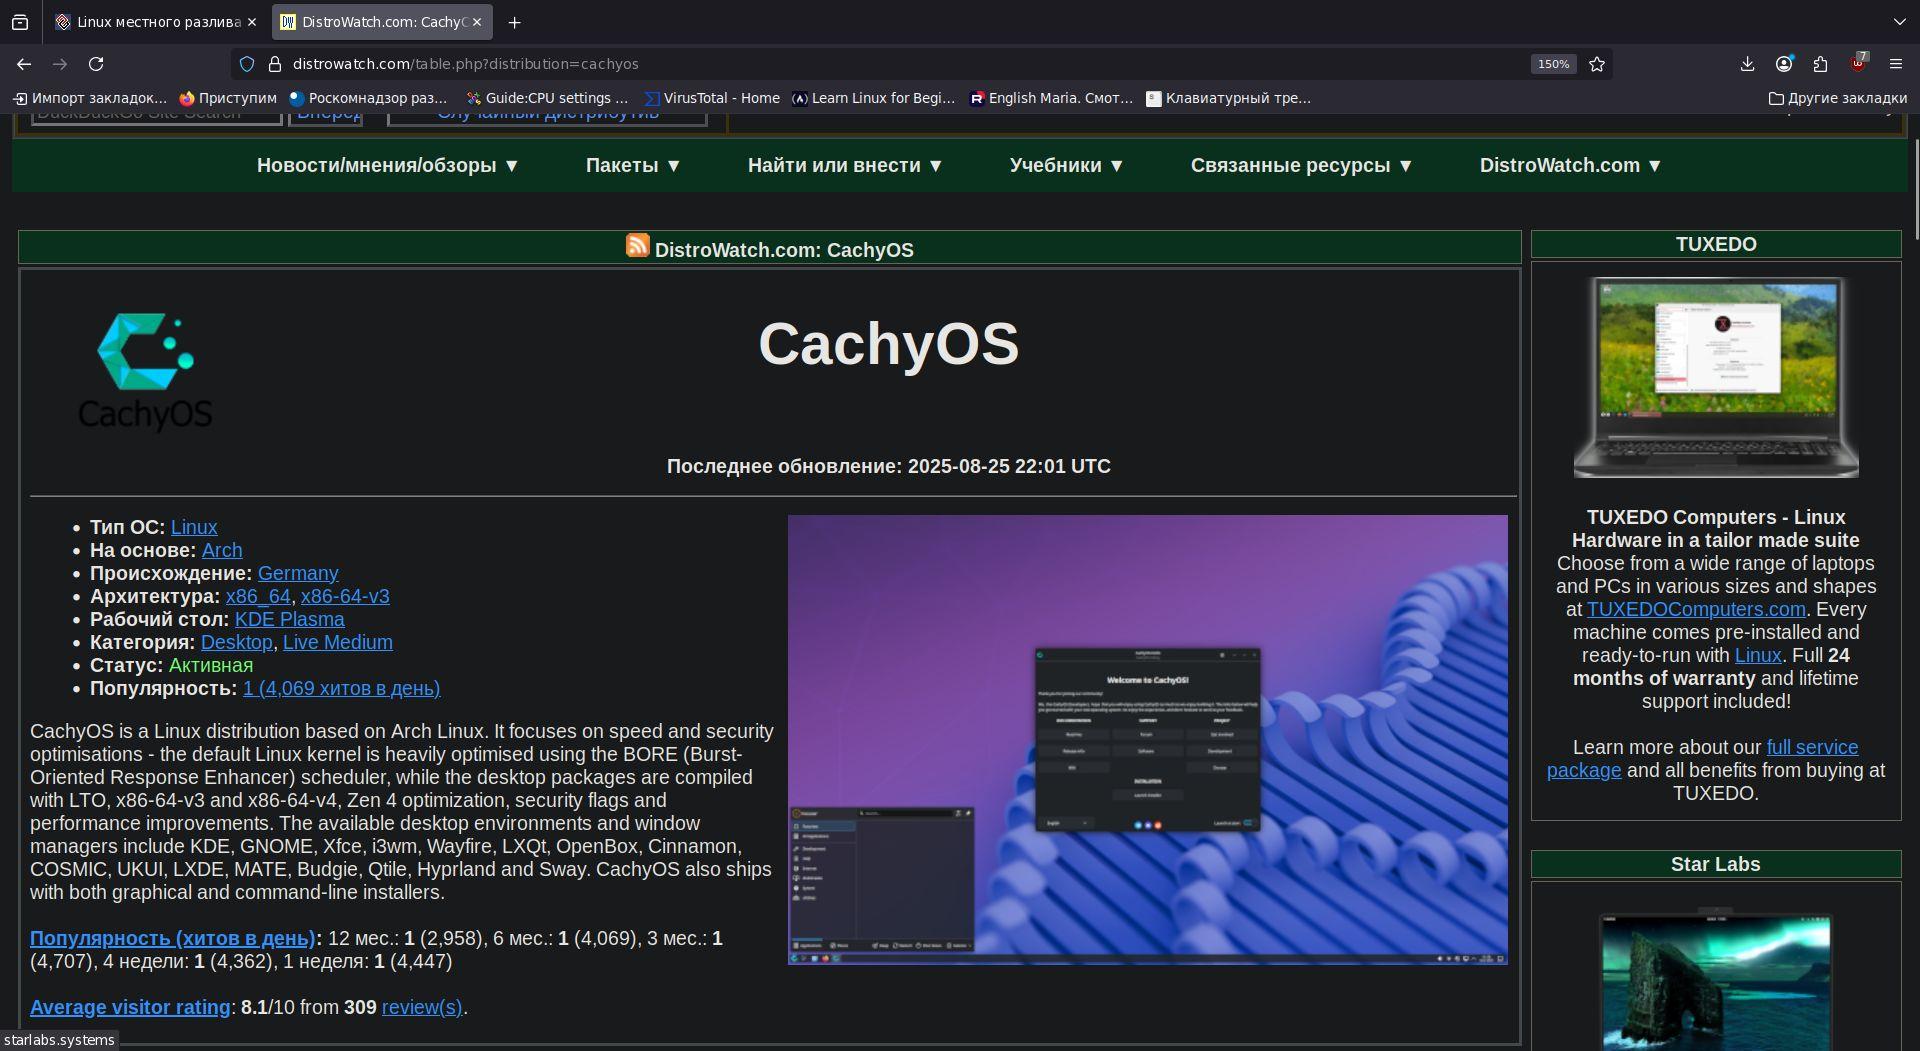Follow the x86_64 architecture link
Screen dimensions: 1920x1051
pyautogui.click(x=258, y=596)
